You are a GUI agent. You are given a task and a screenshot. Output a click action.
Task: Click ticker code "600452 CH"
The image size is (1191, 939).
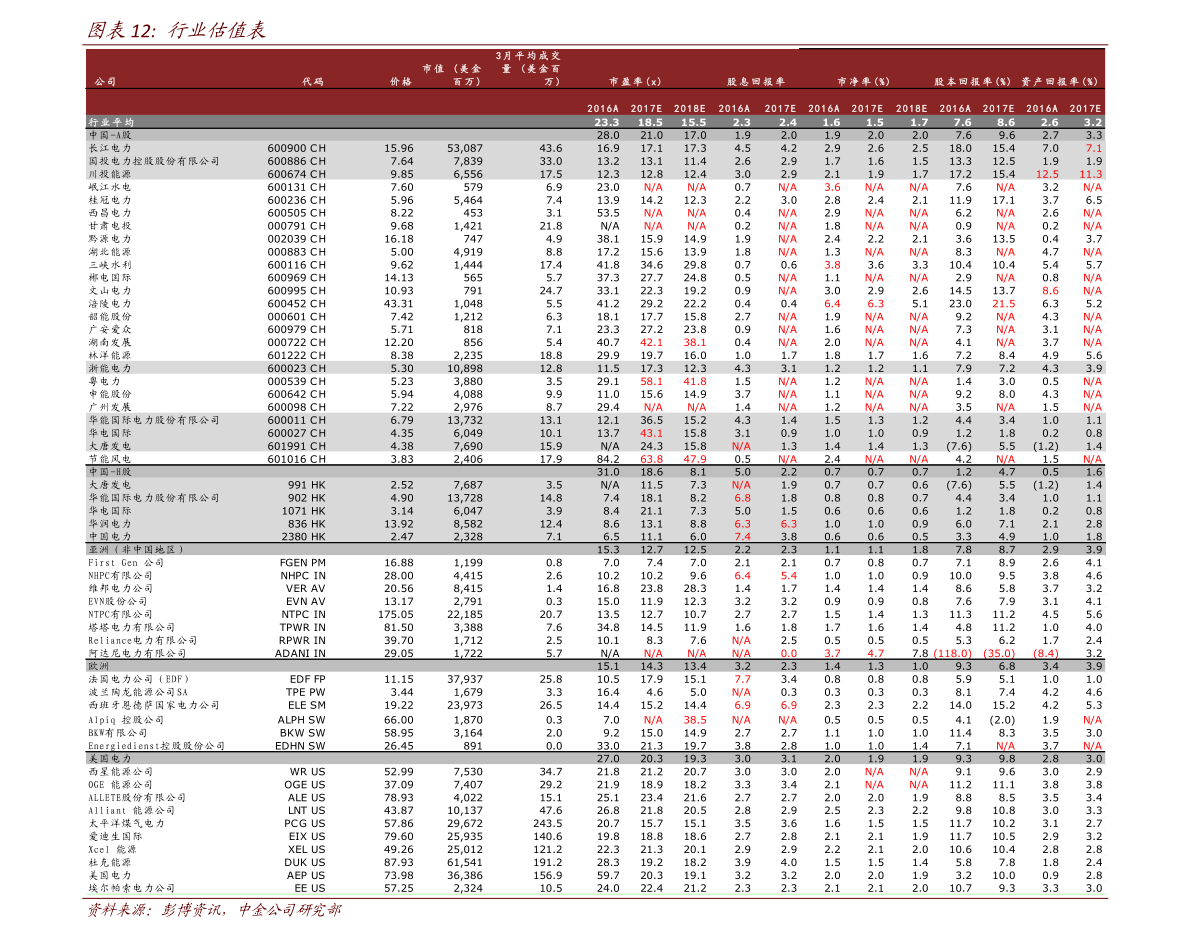coord(296,303)
